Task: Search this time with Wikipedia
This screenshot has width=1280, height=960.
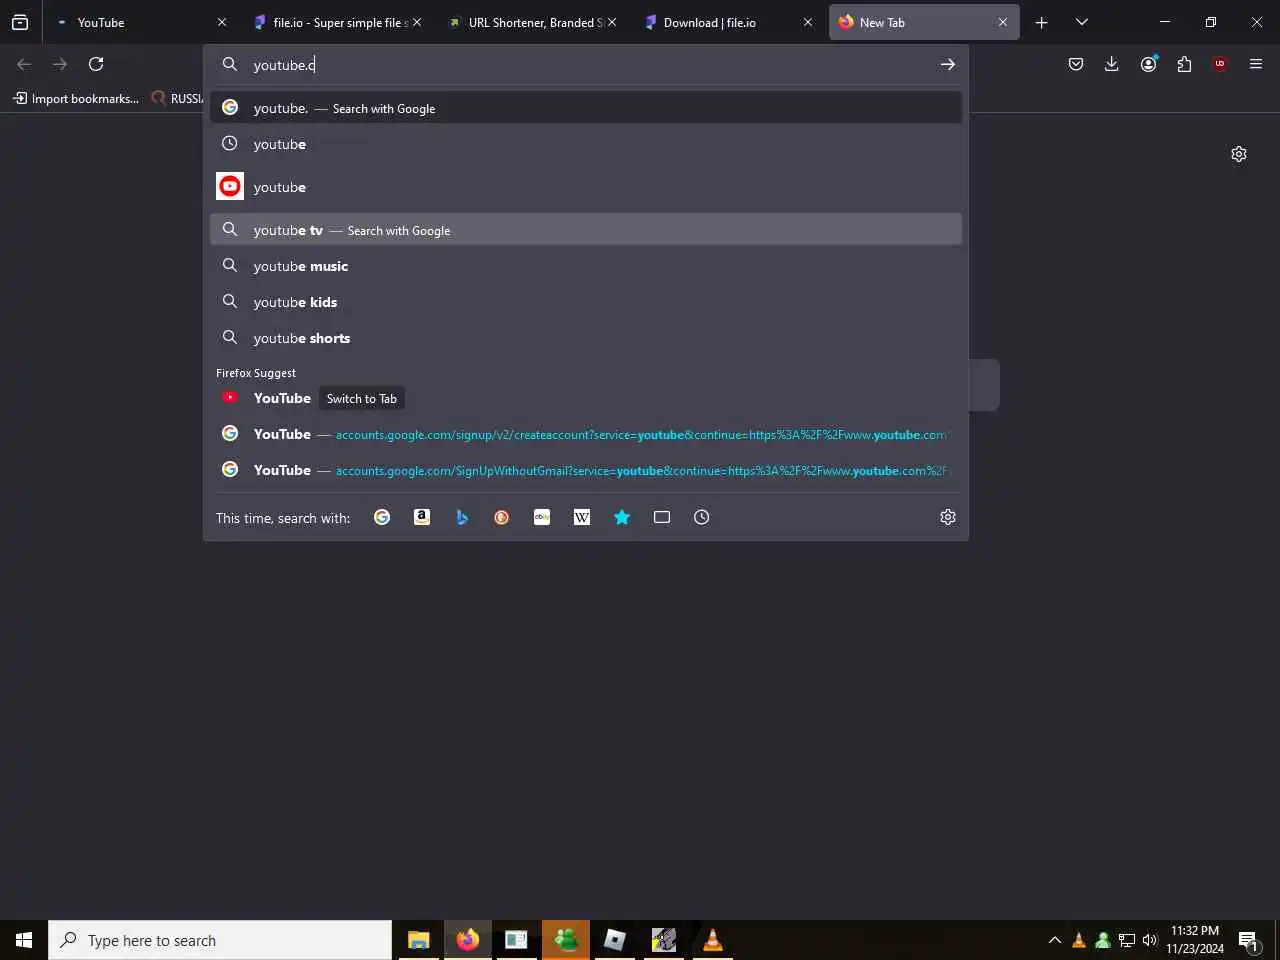Action: [x=582, y=517]
